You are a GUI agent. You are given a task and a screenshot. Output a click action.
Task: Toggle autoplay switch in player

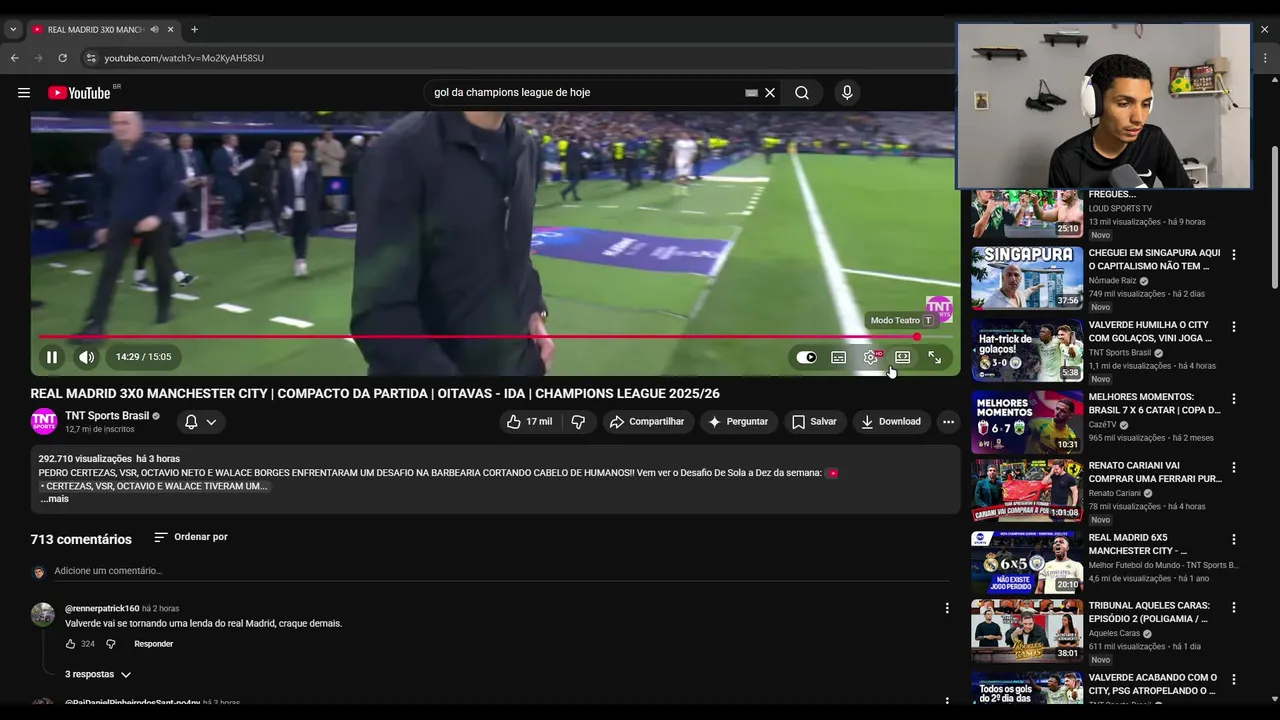click(x=806, y=357)
